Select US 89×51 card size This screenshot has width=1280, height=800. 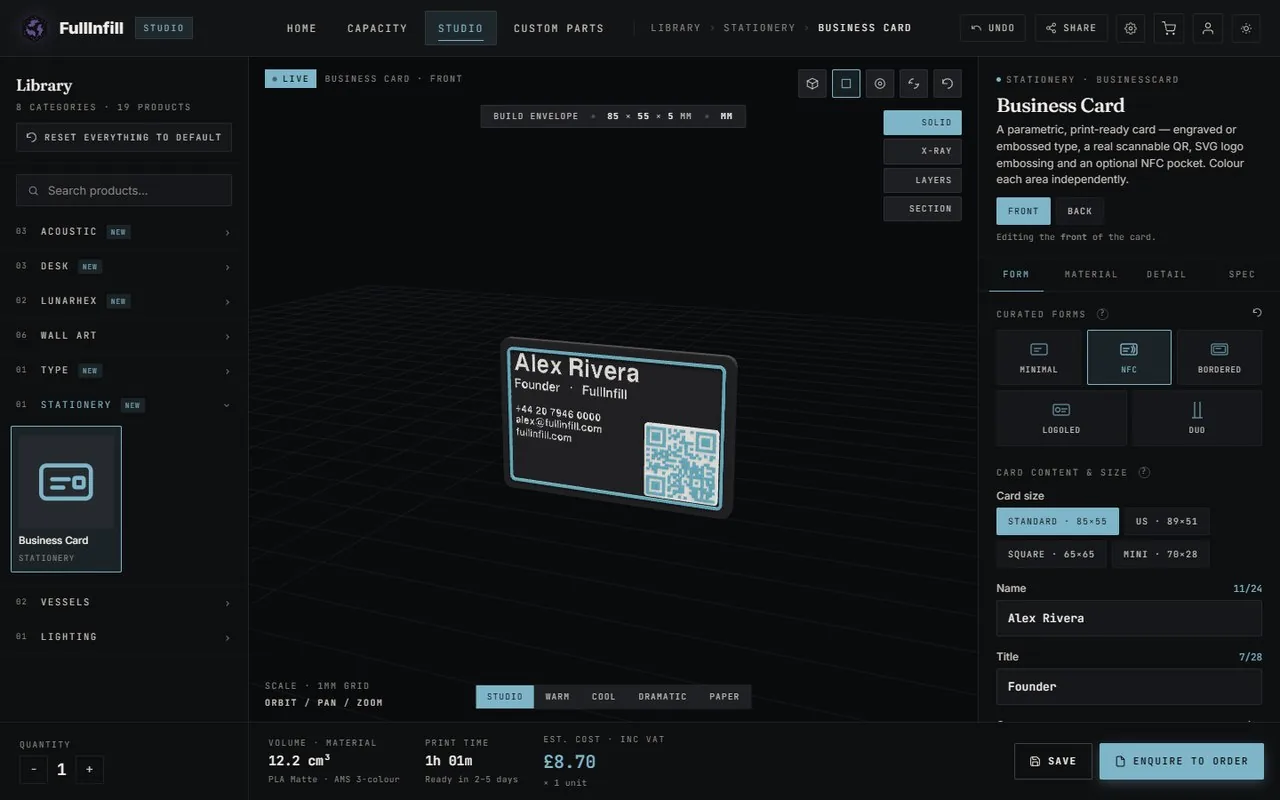coord(1166,521)
